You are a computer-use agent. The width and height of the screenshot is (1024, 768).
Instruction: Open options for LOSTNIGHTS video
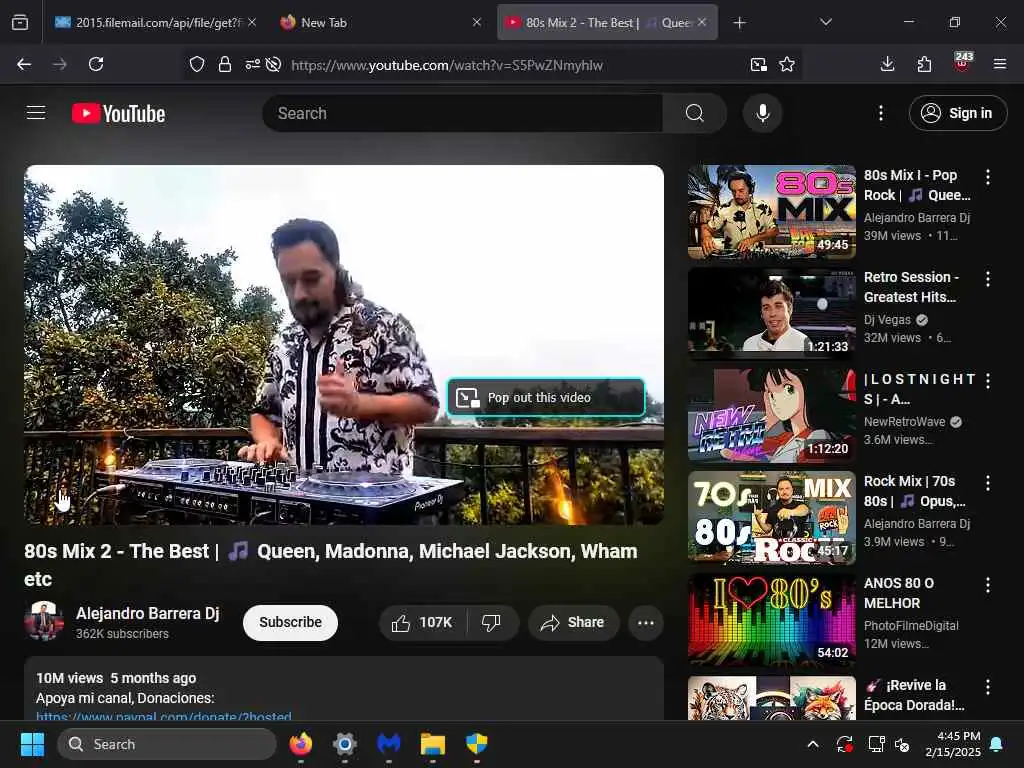click(987, 381)
